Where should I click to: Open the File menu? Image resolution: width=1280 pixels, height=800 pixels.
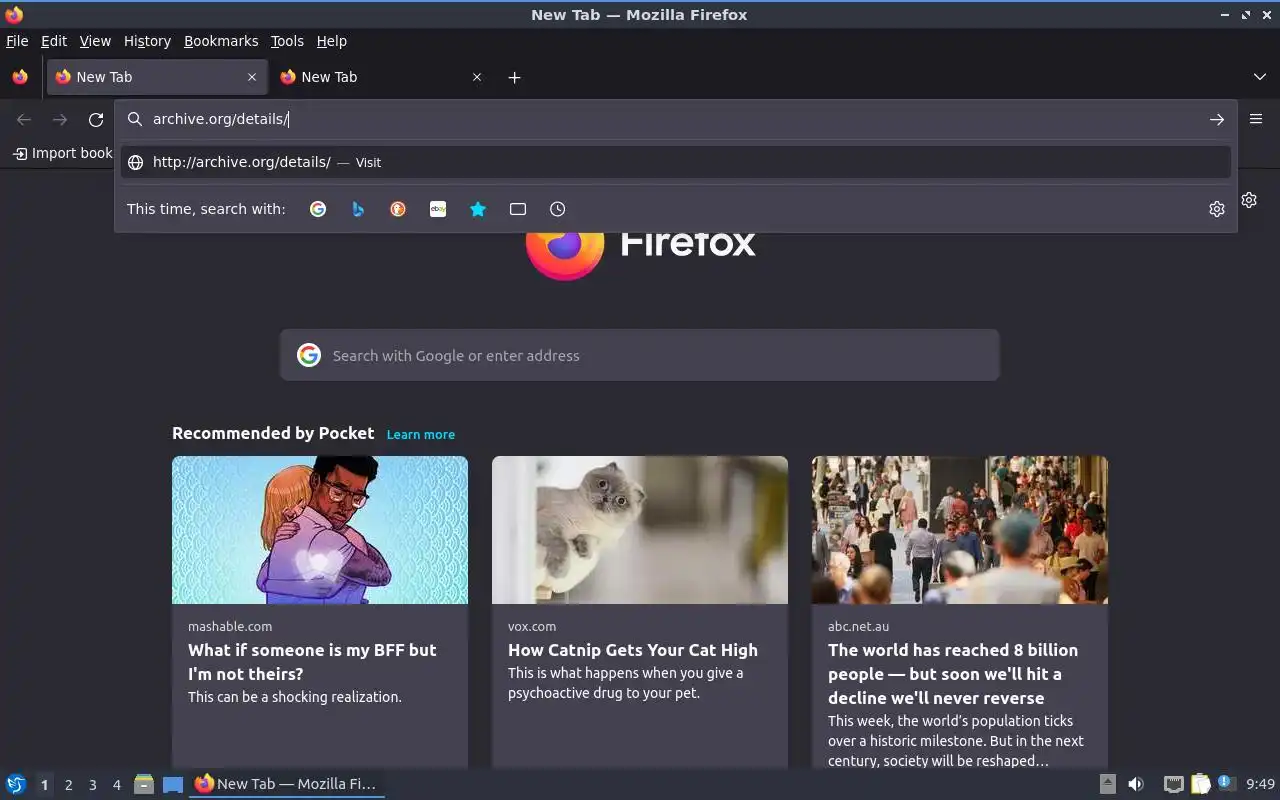[17, 41]
